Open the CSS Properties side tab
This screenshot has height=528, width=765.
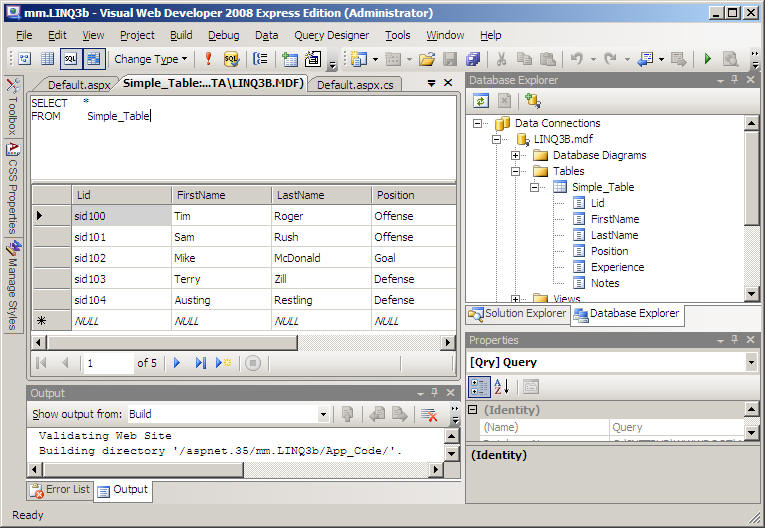(13, 188)
